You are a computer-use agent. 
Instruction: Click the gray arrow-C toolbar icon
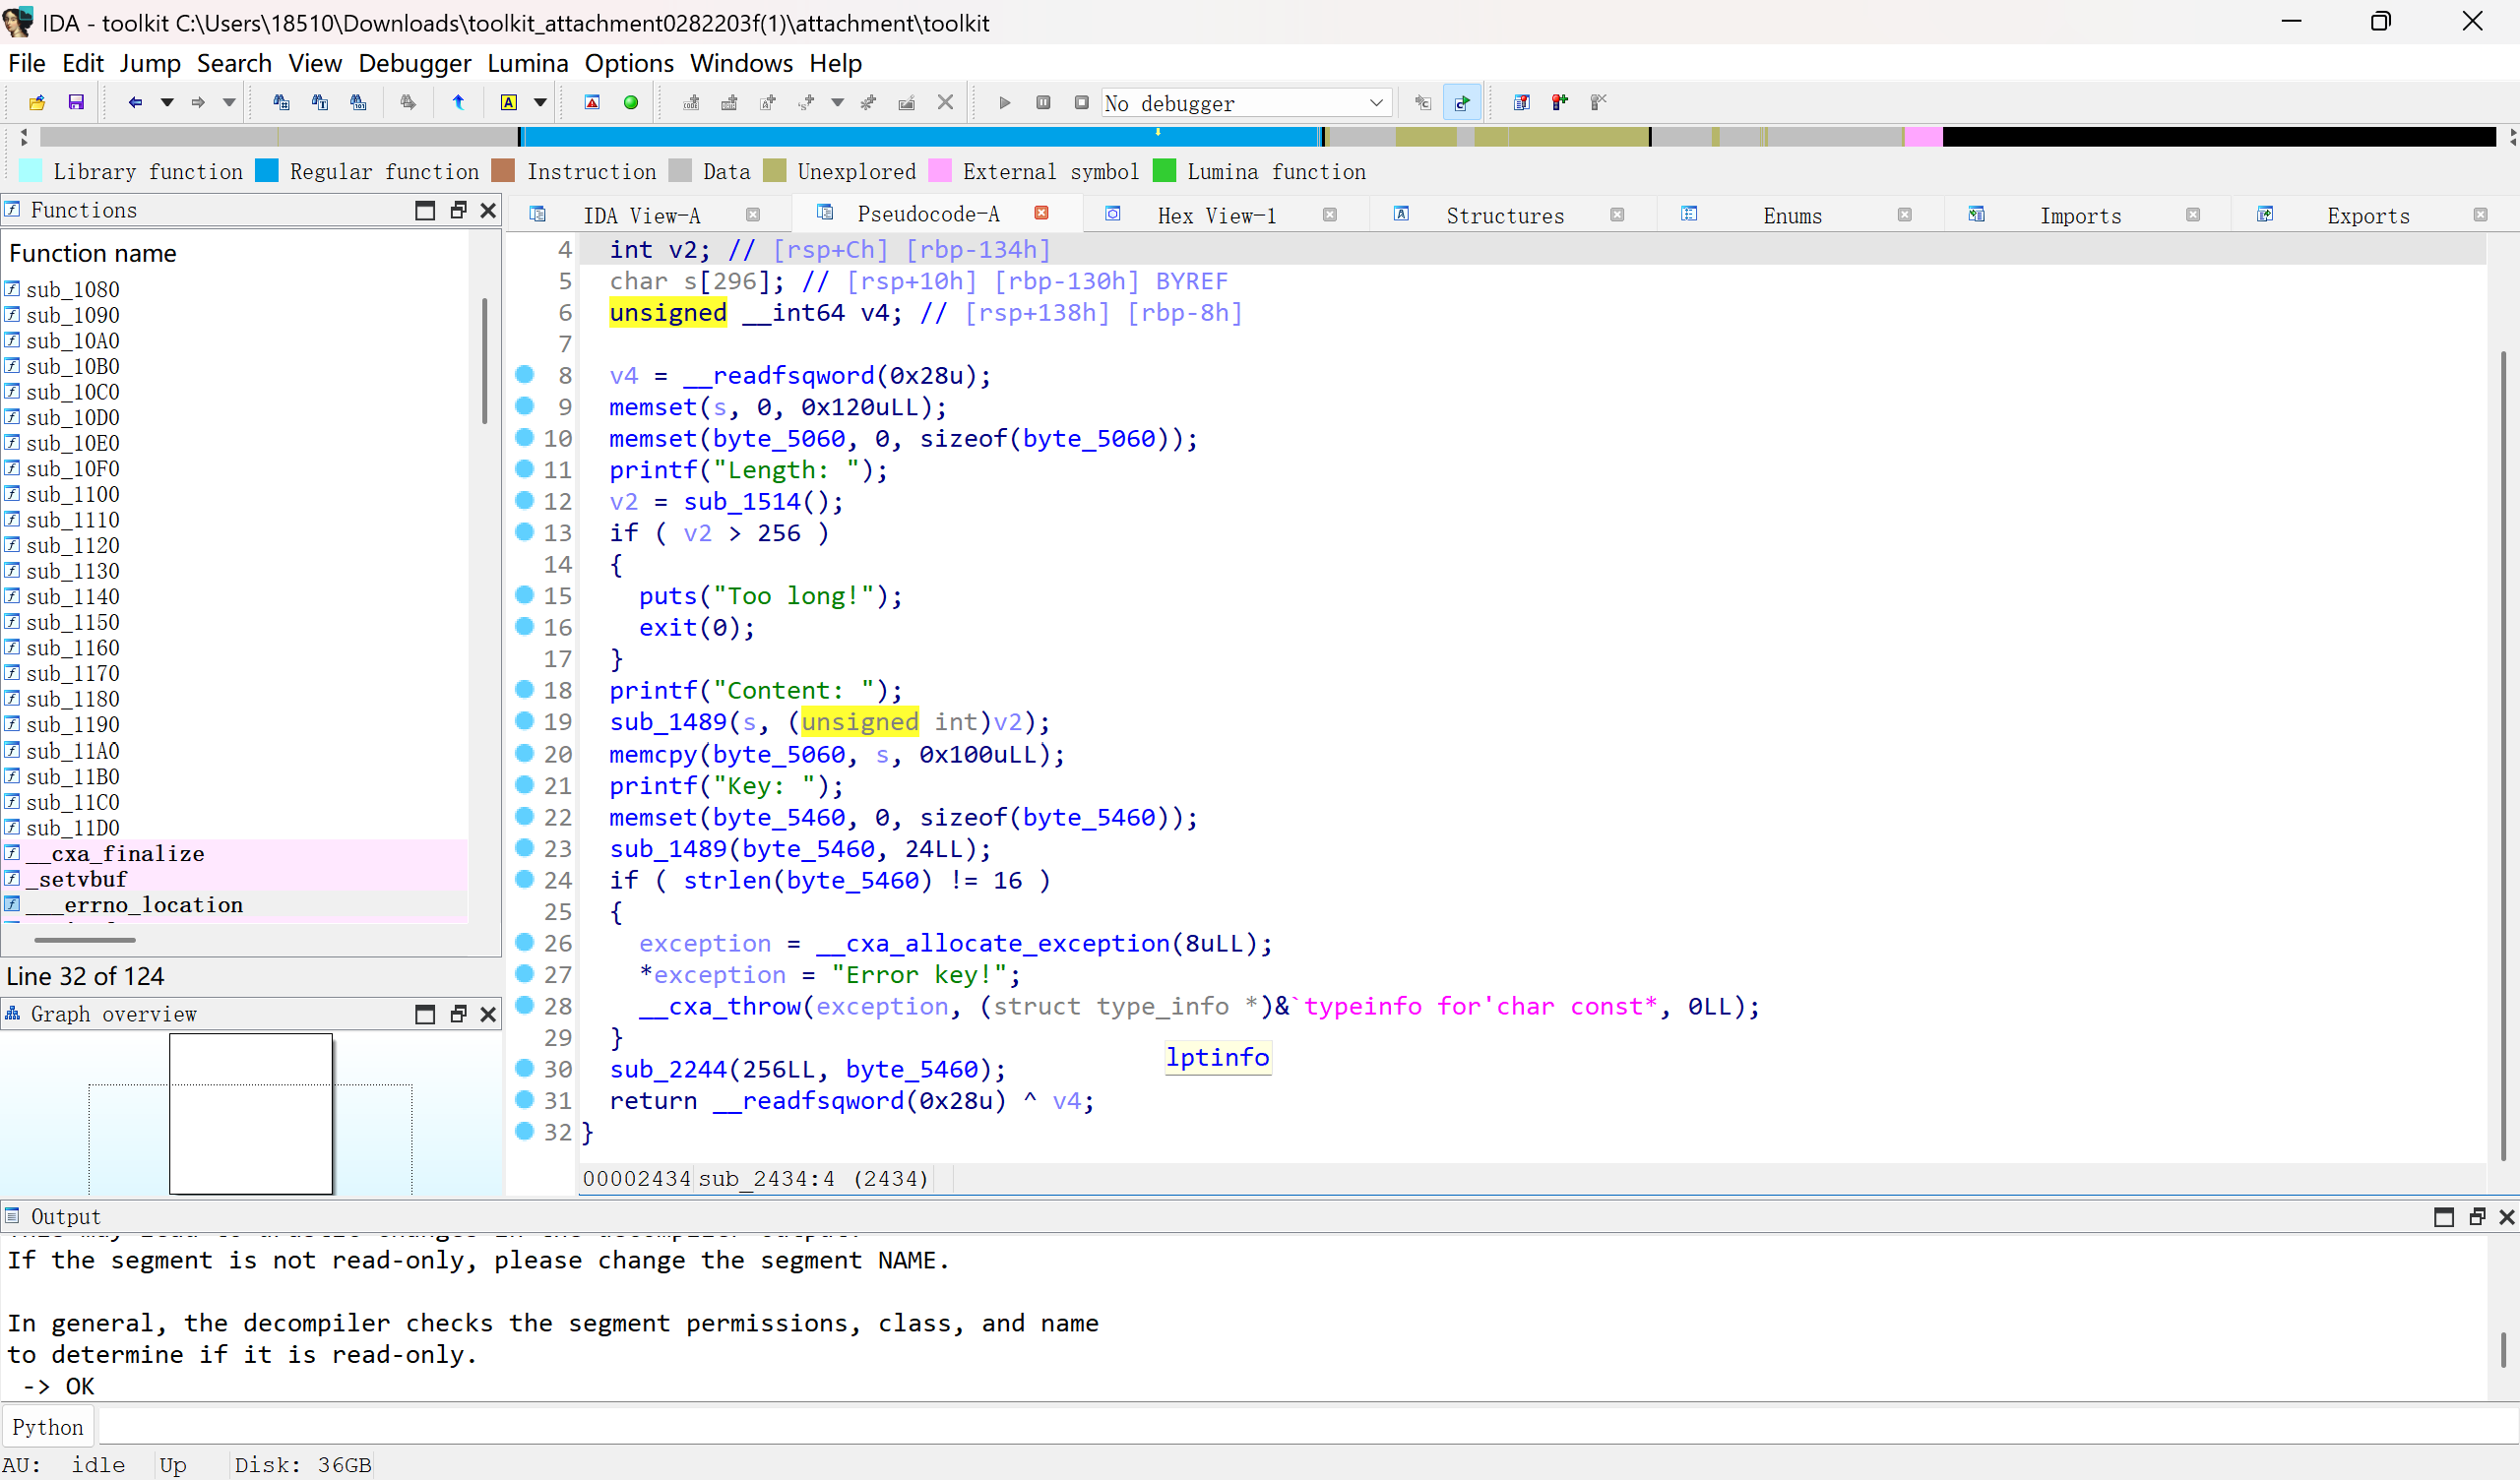tap(1423, 102)
